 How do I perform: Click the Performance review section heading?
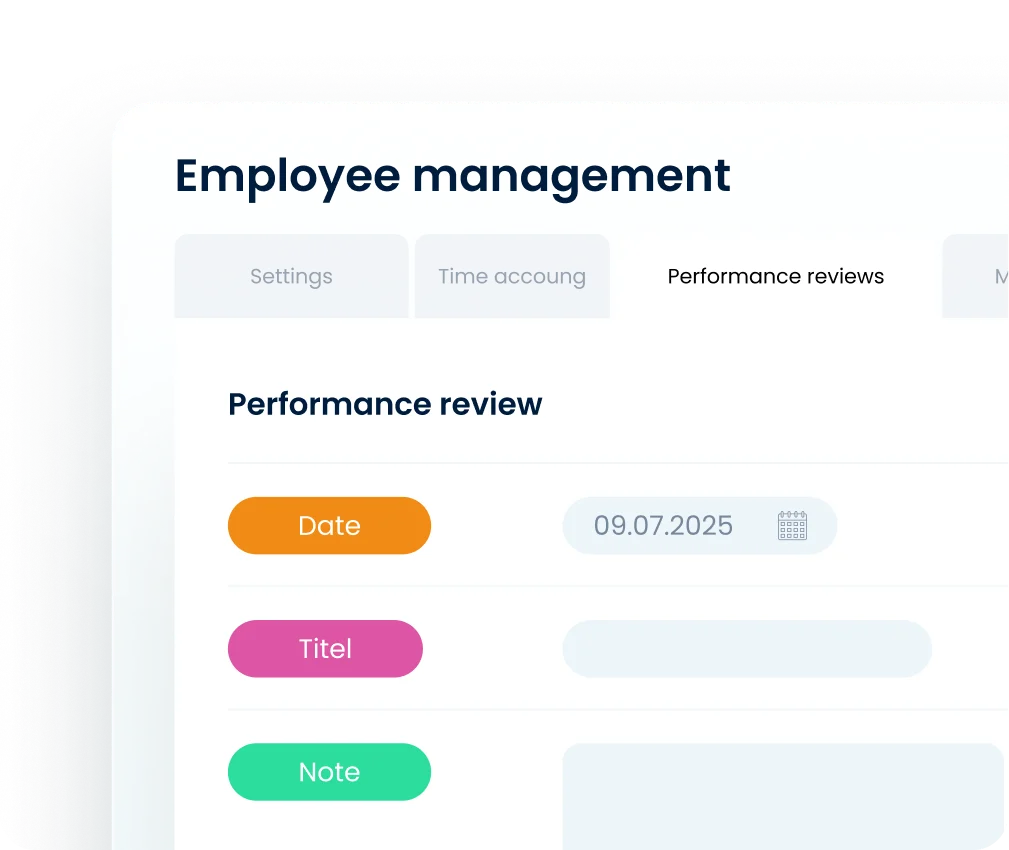click(x=385, y=404)
